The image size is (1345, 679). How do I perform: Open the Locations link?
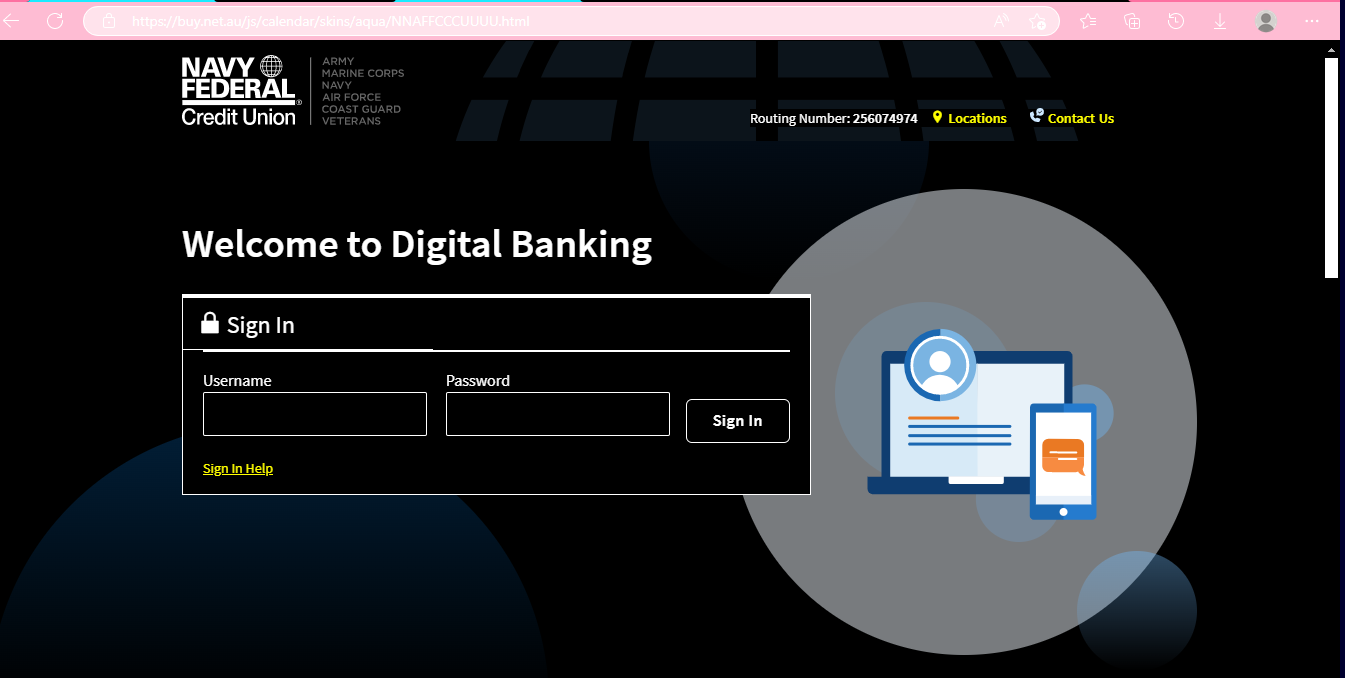977,118
